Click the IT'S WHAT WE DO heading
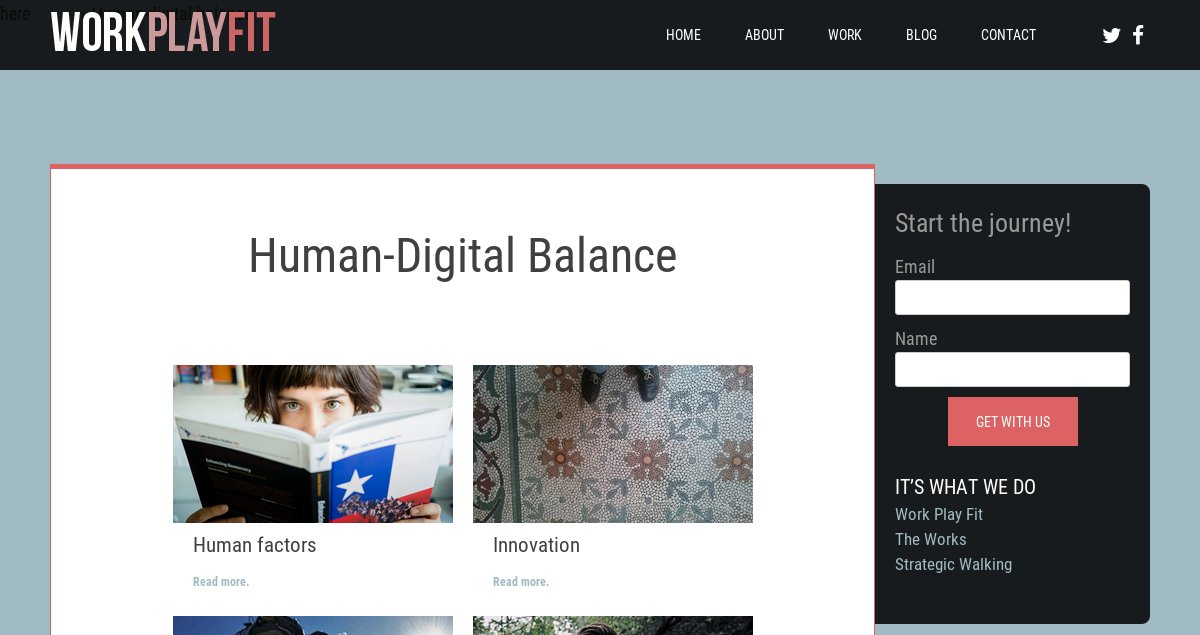Viewport: 1200px width, 635px height. [x=965, y=487]
